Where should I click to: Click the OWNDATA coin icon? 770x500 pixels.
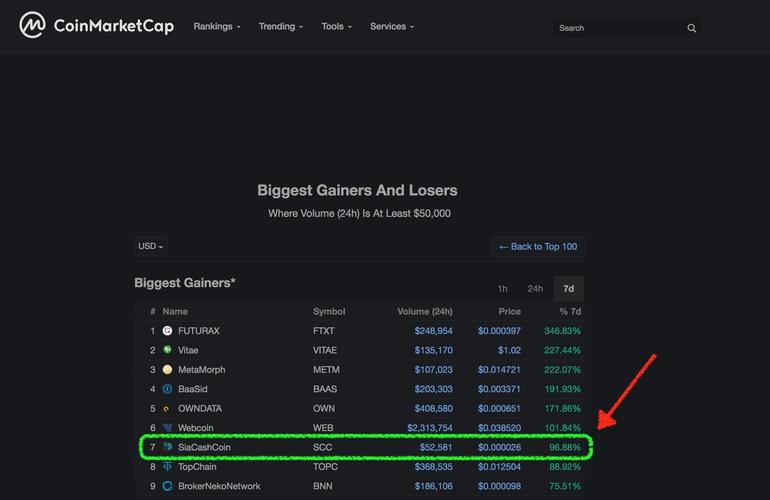point(167,409)
